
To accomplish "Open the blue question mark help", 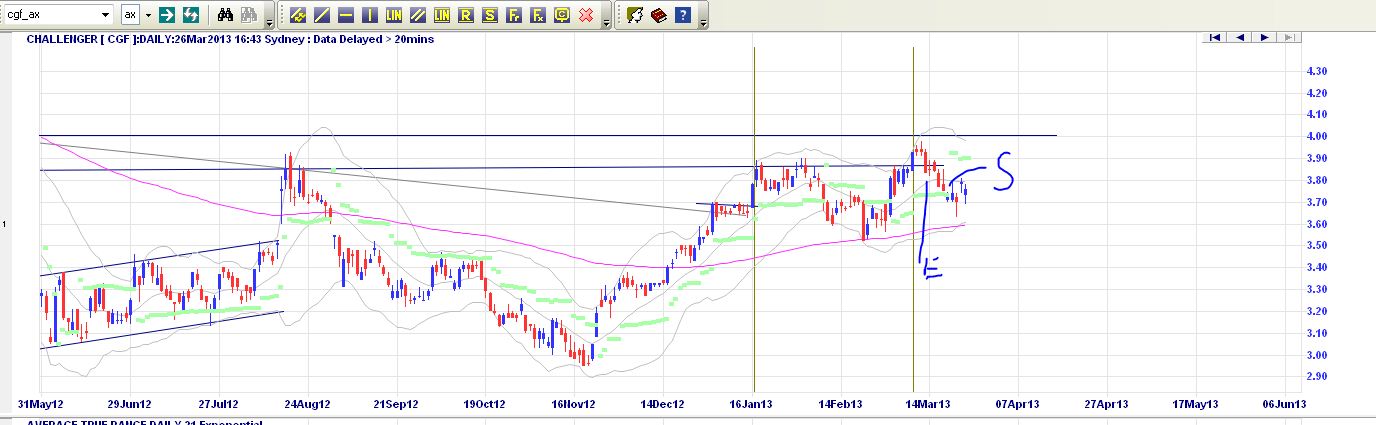I will point(682,15).
